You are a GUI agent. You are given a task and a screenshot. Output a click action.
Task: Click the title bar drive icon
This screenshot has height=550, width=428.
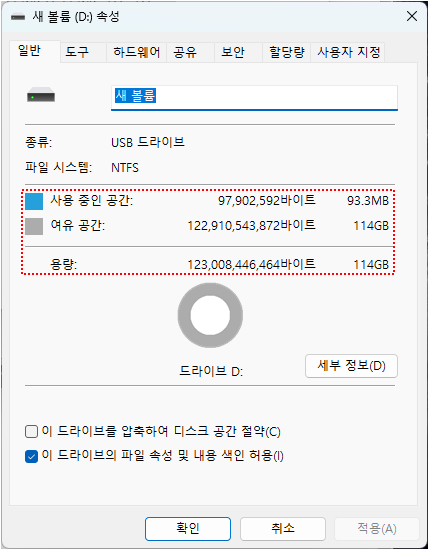coord(18,17)
